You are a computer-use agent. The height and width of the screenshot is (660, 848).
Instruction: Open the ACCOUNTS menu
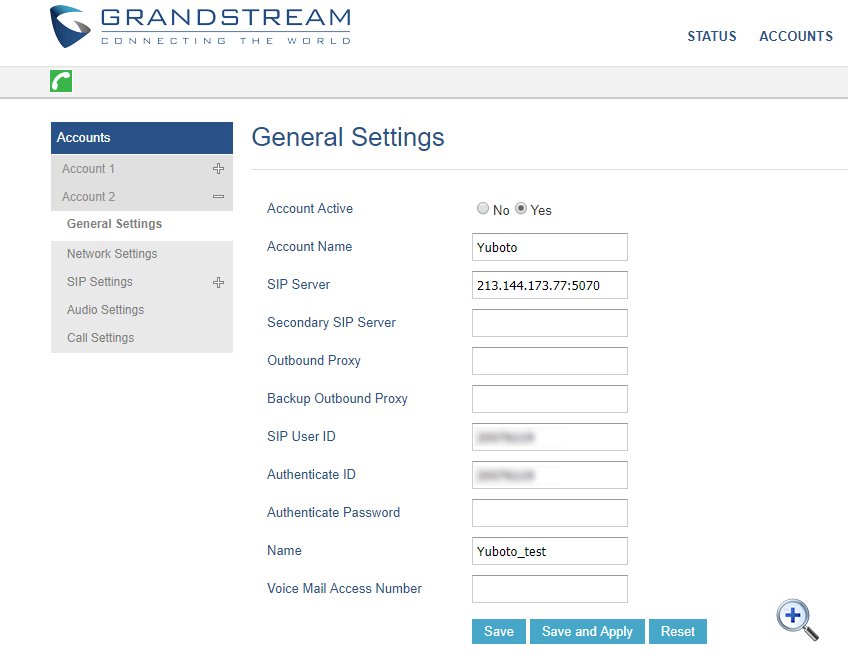point(795,36)
